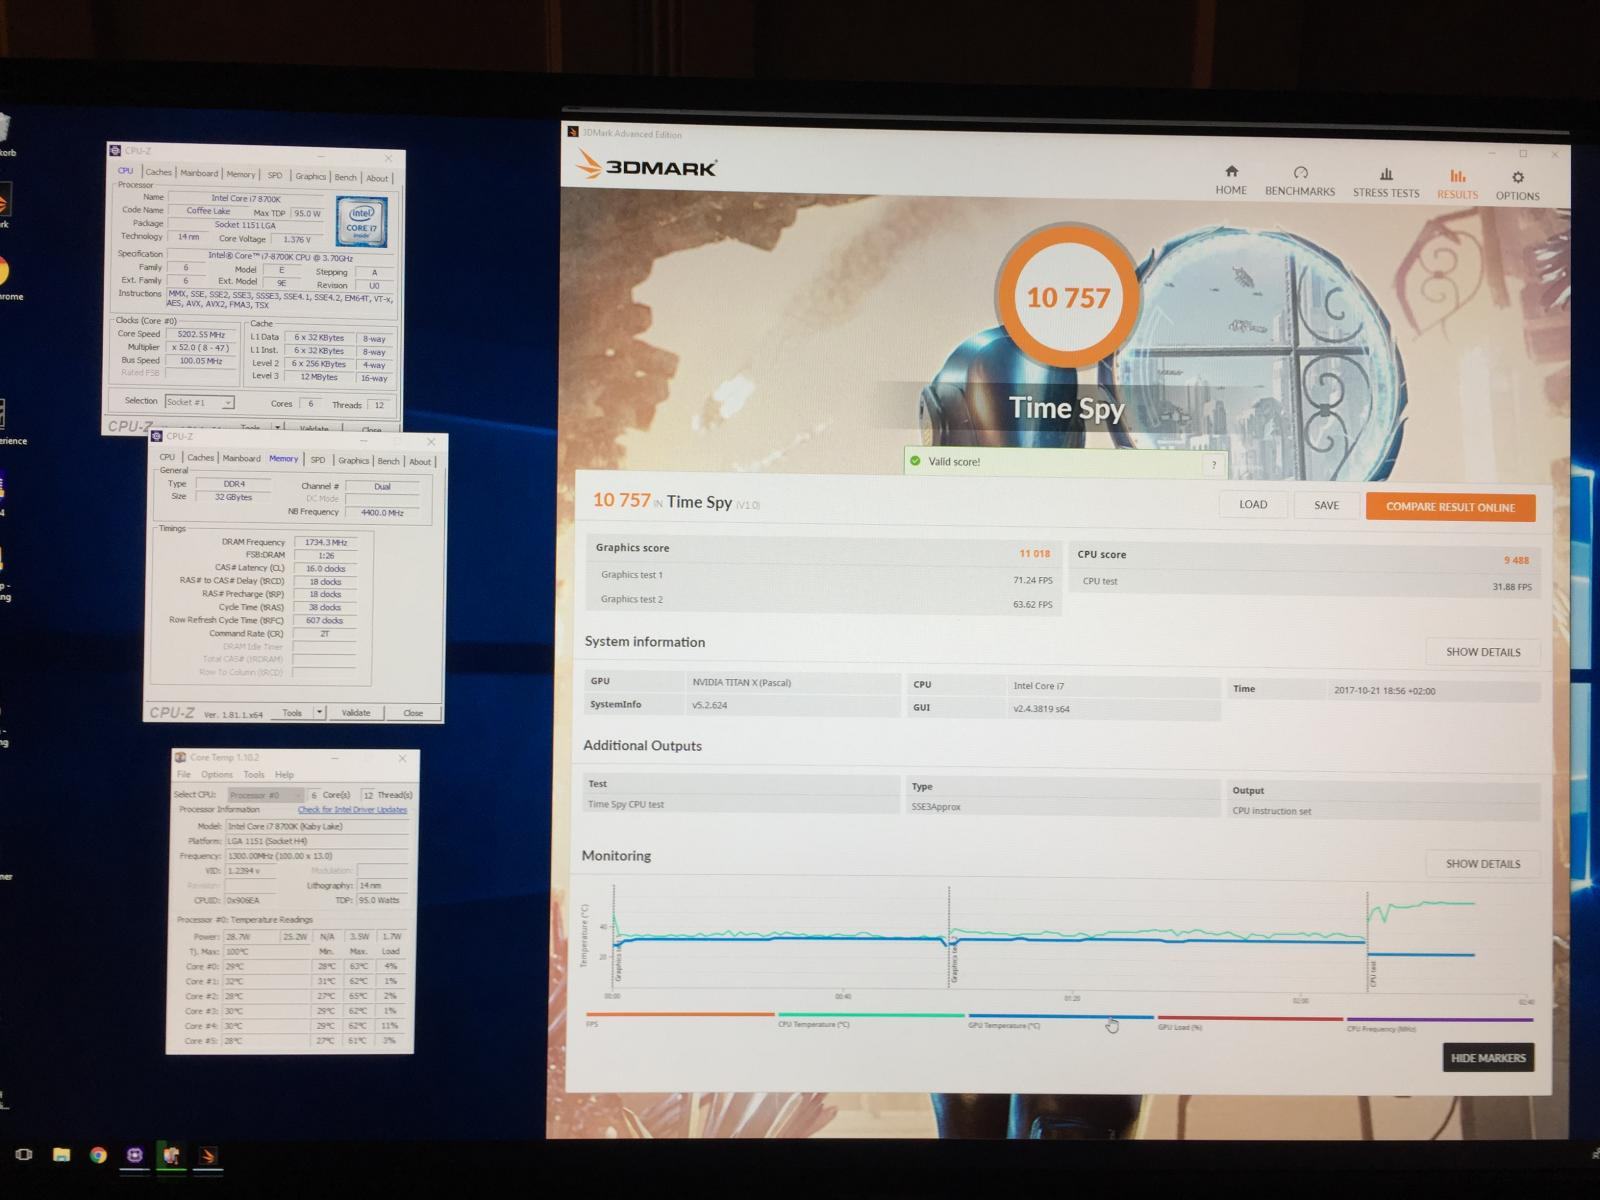Open the 3DMark Options gear

click(1517, 185)
